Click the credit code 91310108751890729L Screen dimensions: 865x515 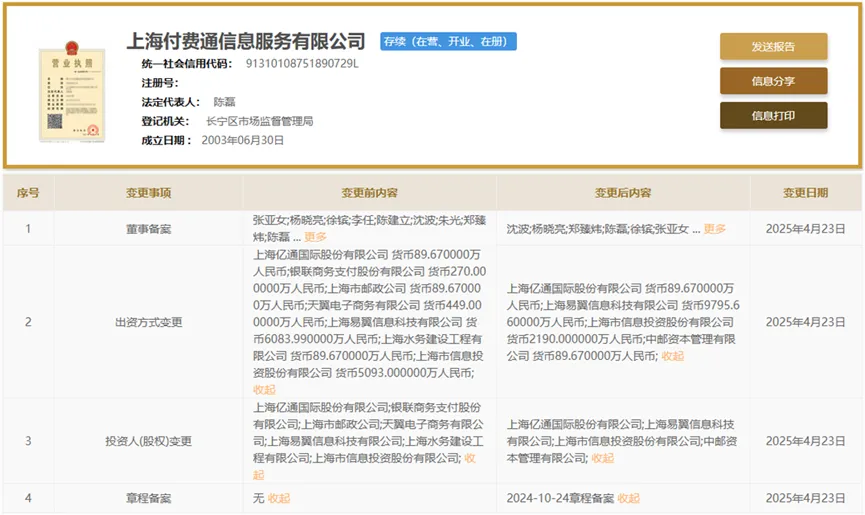pos(302,64)
